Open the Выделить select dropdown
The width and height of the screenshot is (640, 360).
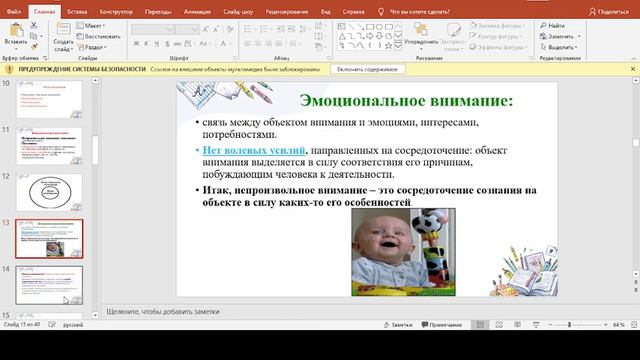(x=558, y=47)
